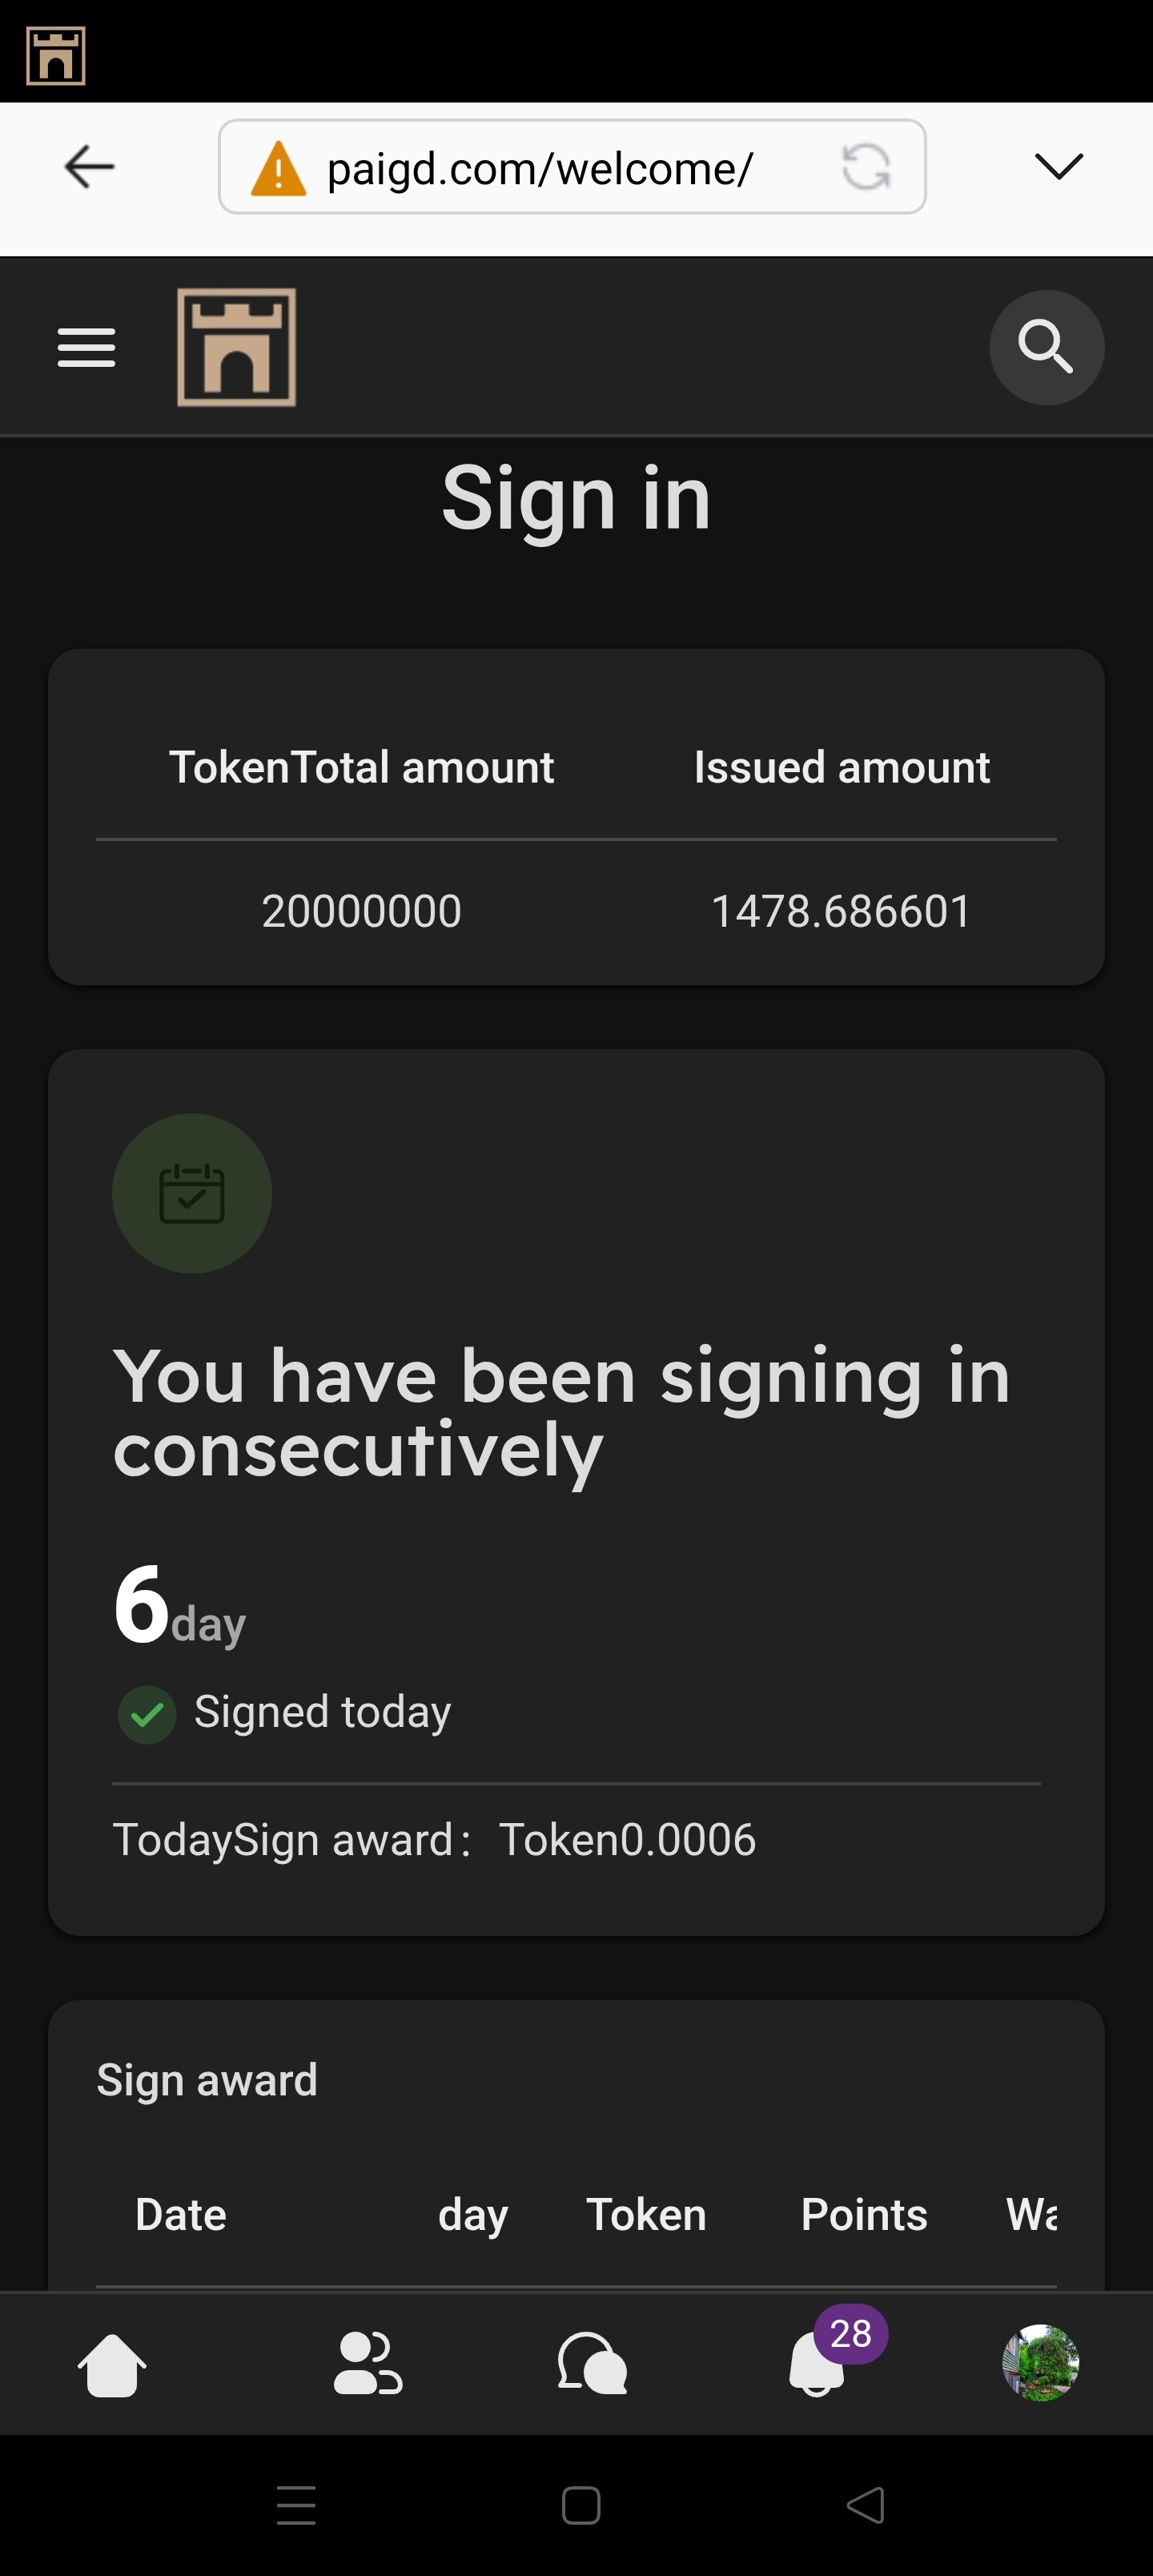Screen dimensions: 1153x2576
Task: Open the chat messages tab
Action: (x=592, y=2364)
